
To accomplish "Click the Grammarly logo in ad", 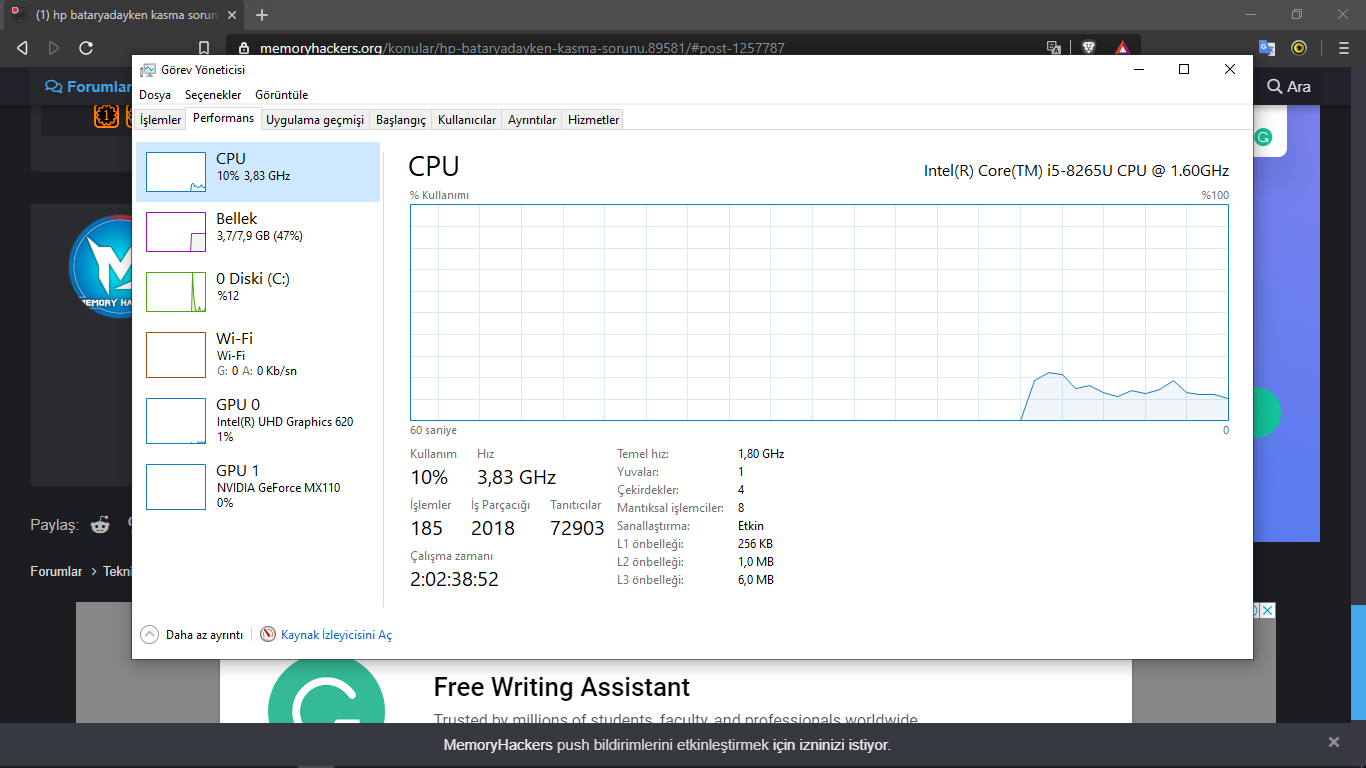I will (x=326, y=692).
